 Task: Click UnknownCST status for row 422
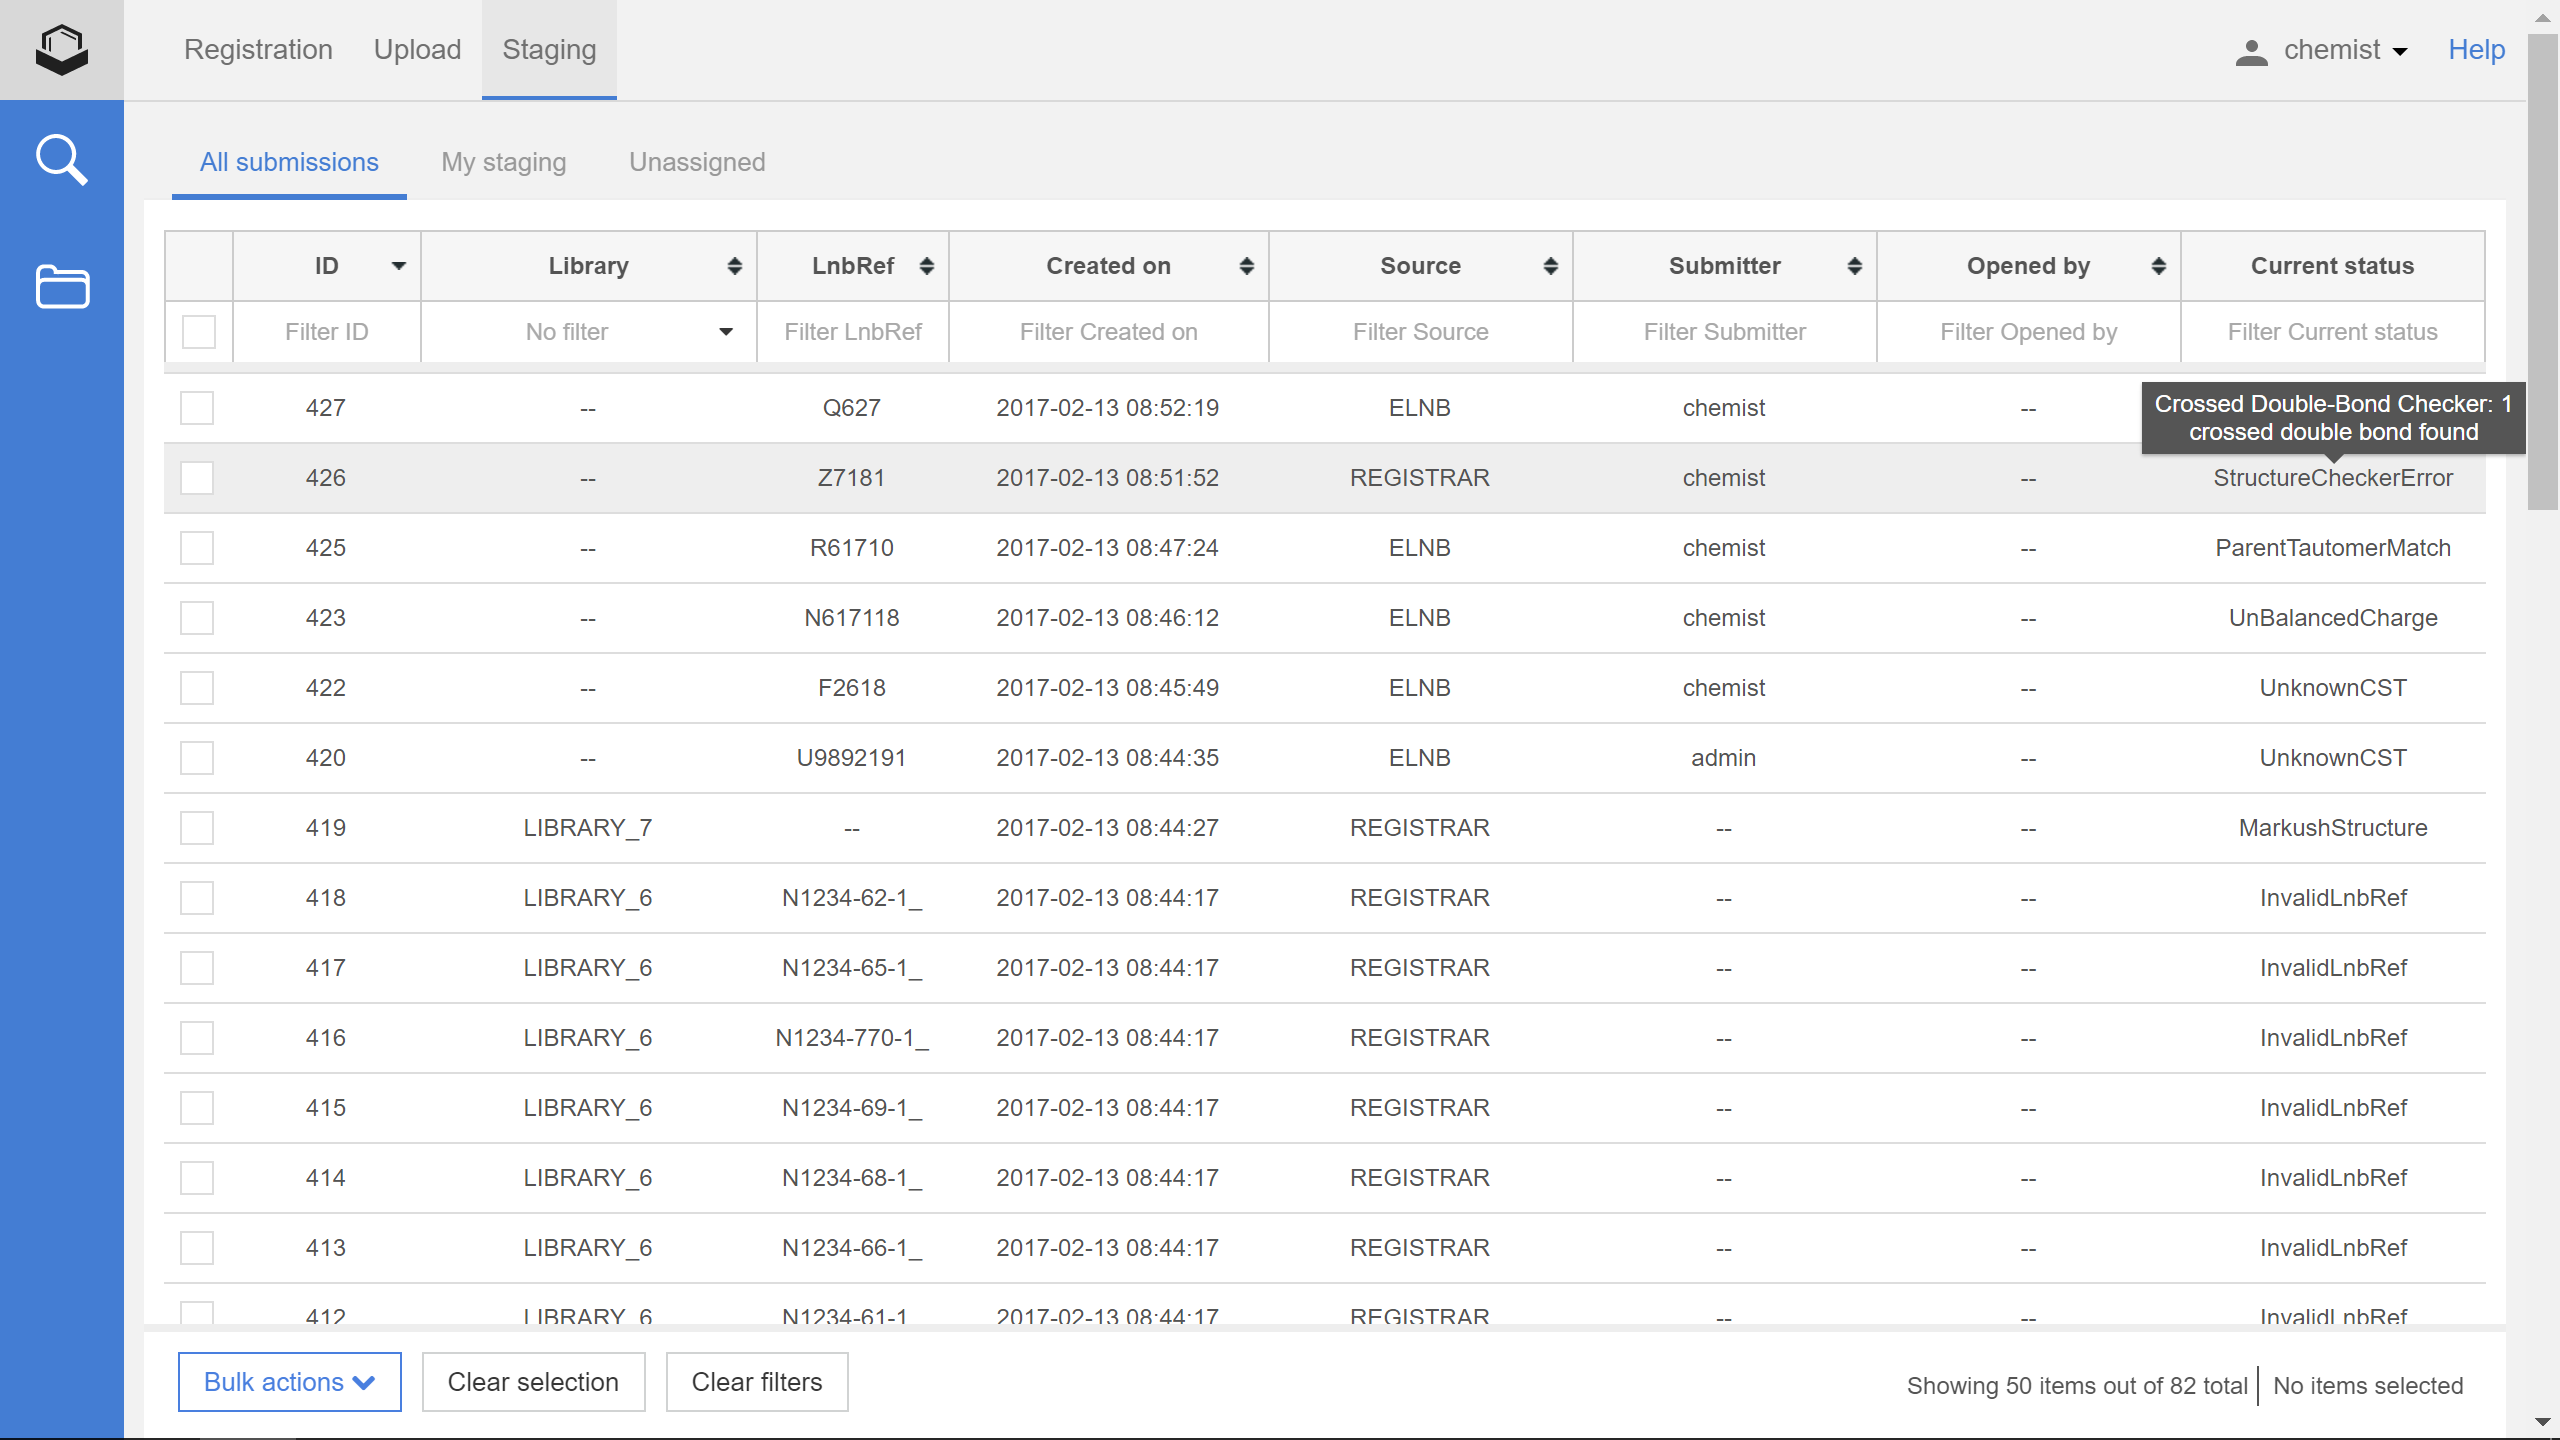[2333, 688]
